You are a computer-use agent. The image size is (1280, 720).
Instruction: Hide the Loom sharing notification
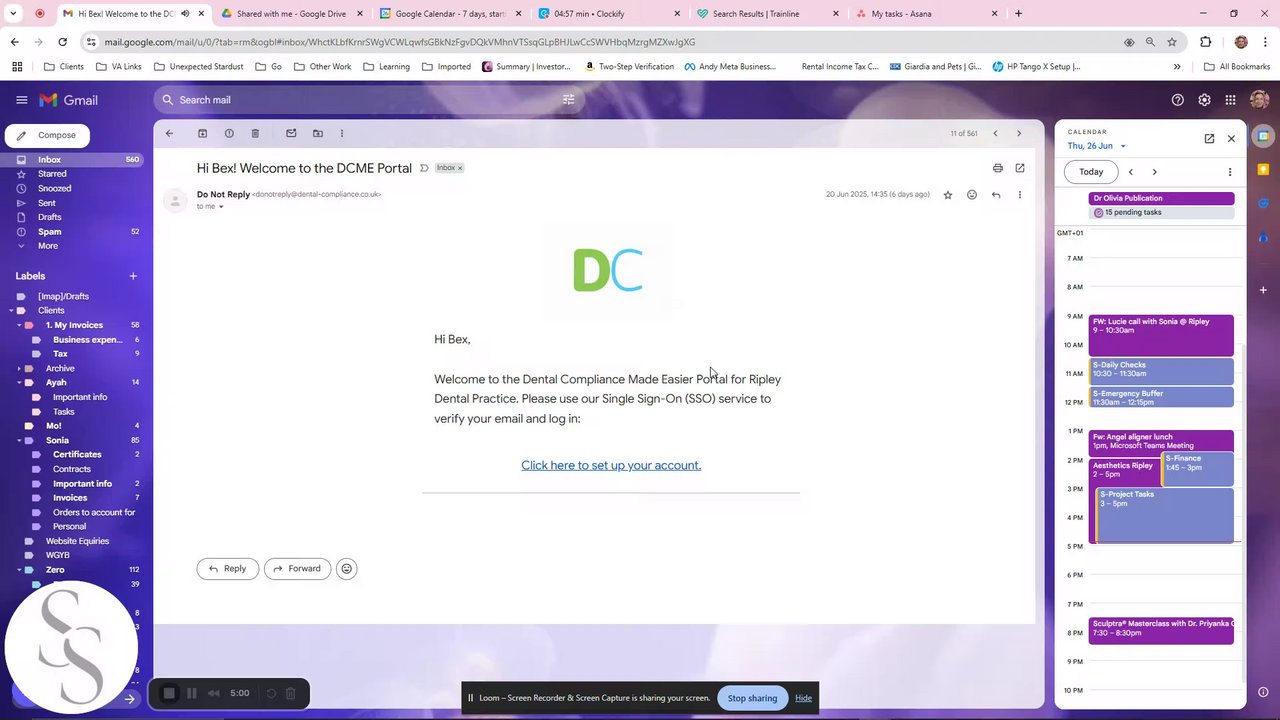tap(803, 698)
